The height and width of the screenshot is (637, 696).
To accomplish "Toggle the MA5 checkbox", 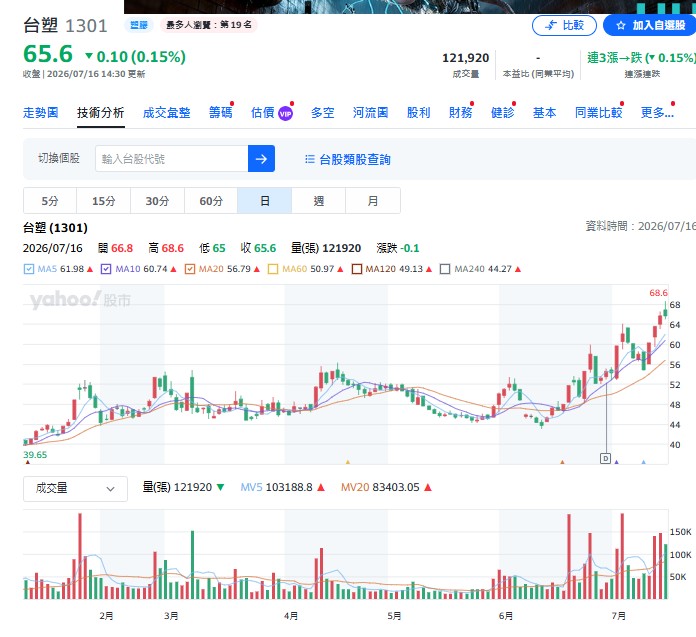I will [28, 269].
